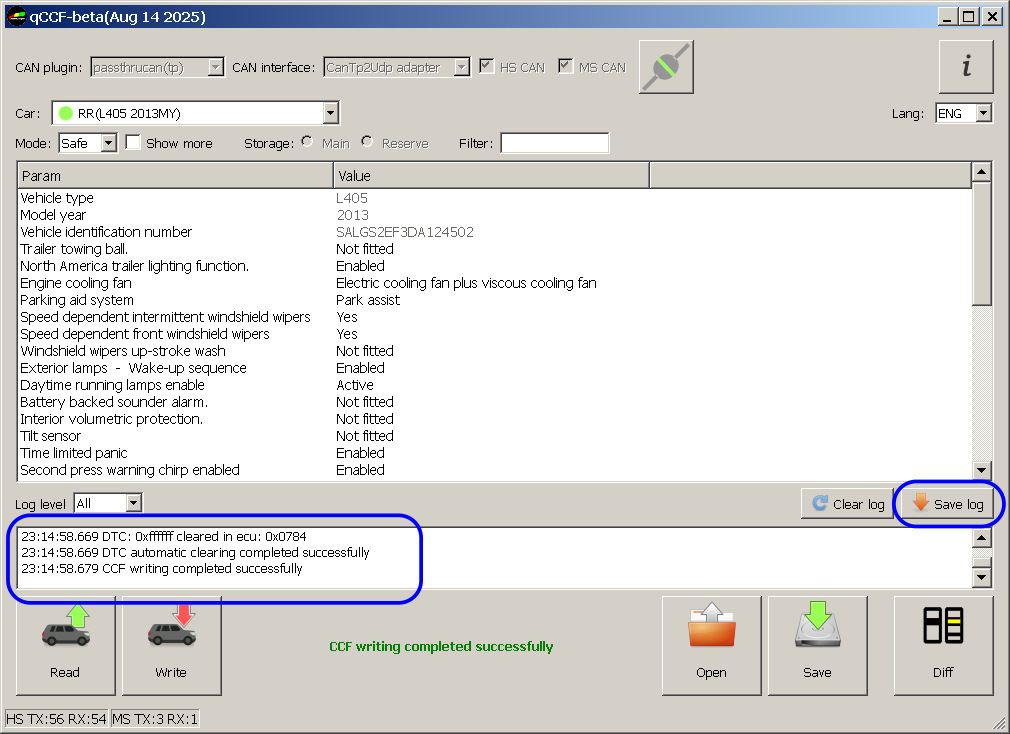Select the Trailer towing ball row
Viewport: 1010px width, 734px height.
[495, 249]
